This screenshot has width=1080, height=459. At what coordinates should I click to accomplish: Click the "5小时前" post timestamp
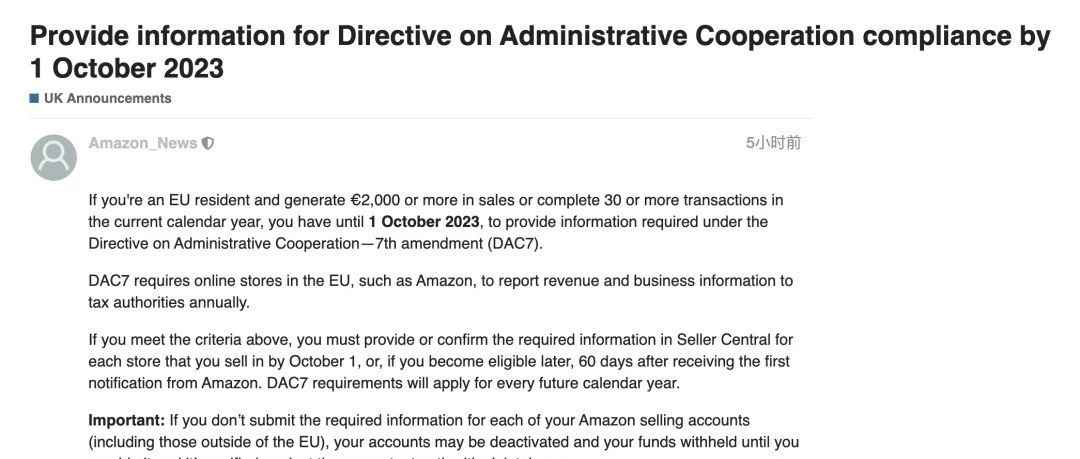773,143
